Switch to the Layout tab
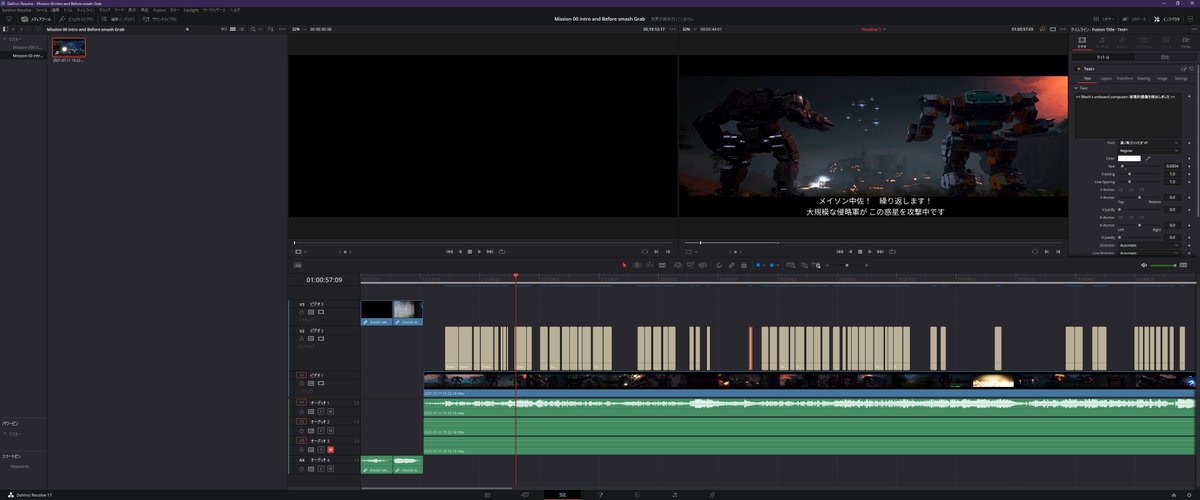 coord(1106,77)
